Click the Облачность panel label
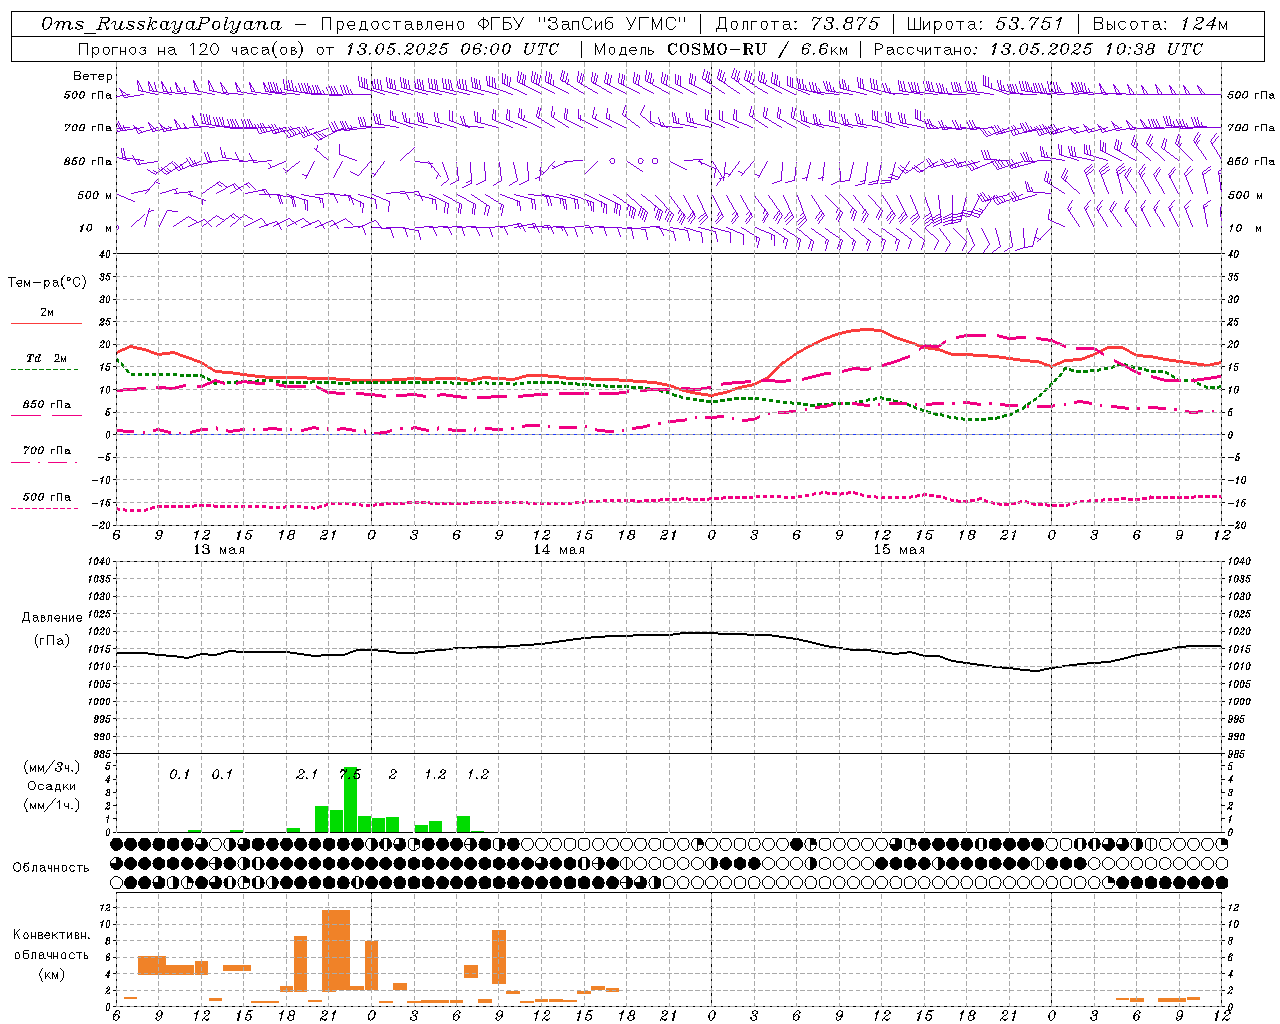This screenshot has width=1280, height=1024. (51, 868)
